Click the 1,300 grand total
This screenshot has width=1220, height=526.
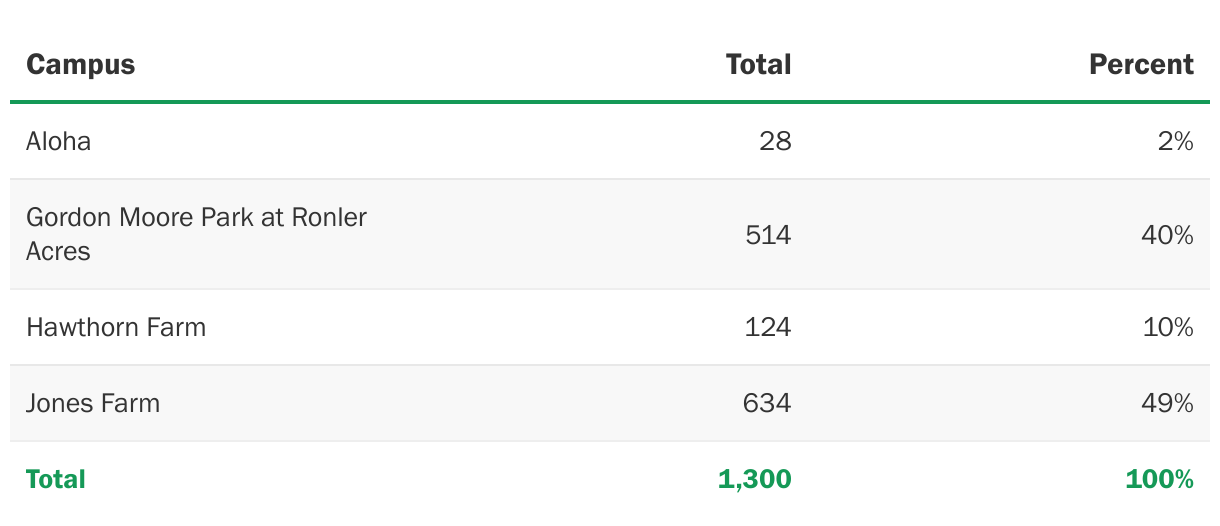click(755, 479)
